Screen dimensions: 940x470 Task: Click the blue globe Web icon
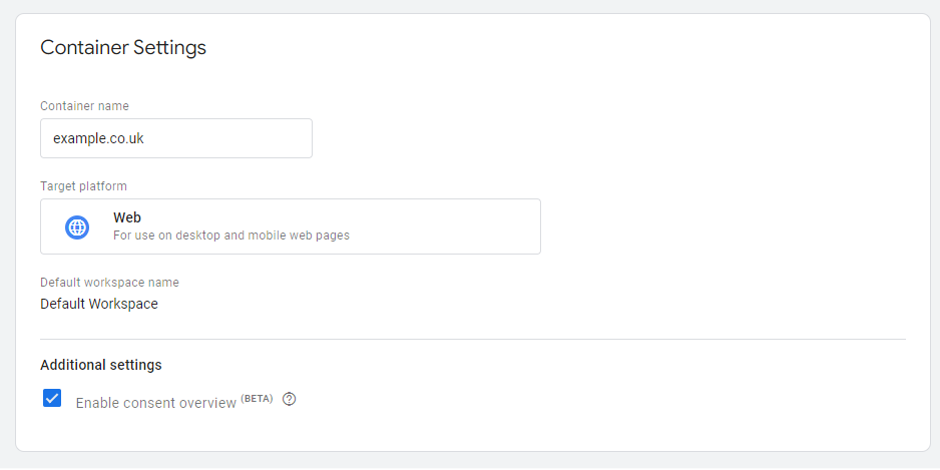77,227
